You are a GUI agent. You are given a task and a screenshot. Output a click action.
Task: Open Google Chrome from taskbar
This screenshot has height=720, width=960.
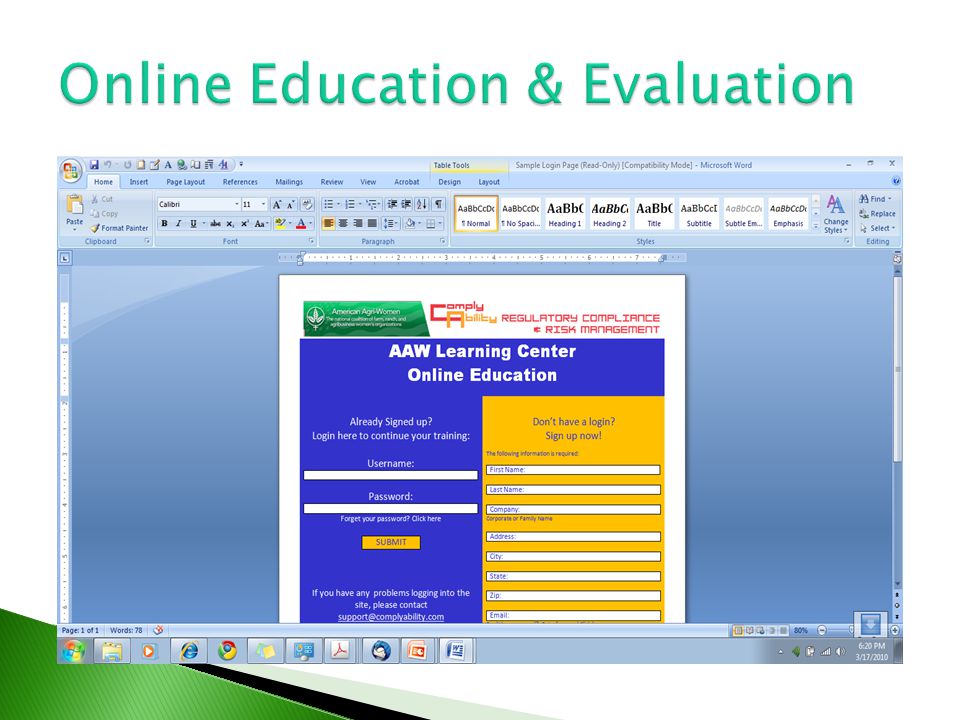point(227,651)
